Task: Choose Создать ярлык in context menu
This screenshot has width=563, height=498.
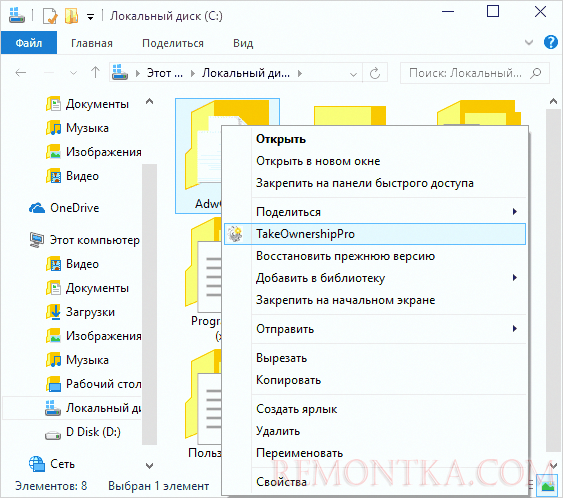Action: 375,409
